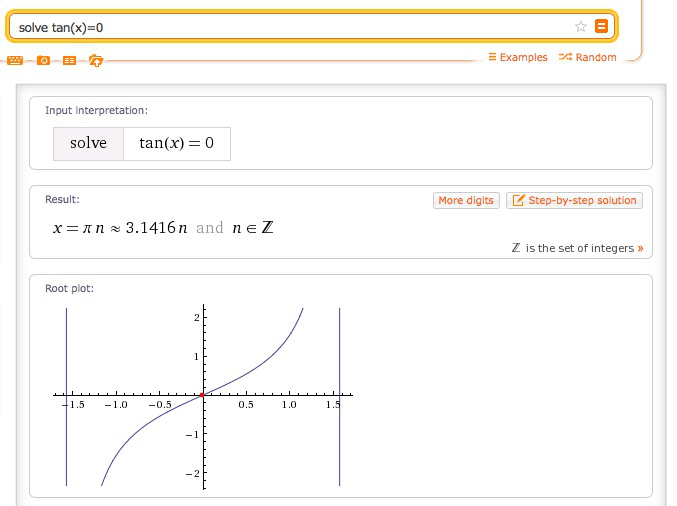Click the image input camera icon
The width and height of the screenshot is (677, 506).
click(x=43, y=61)
